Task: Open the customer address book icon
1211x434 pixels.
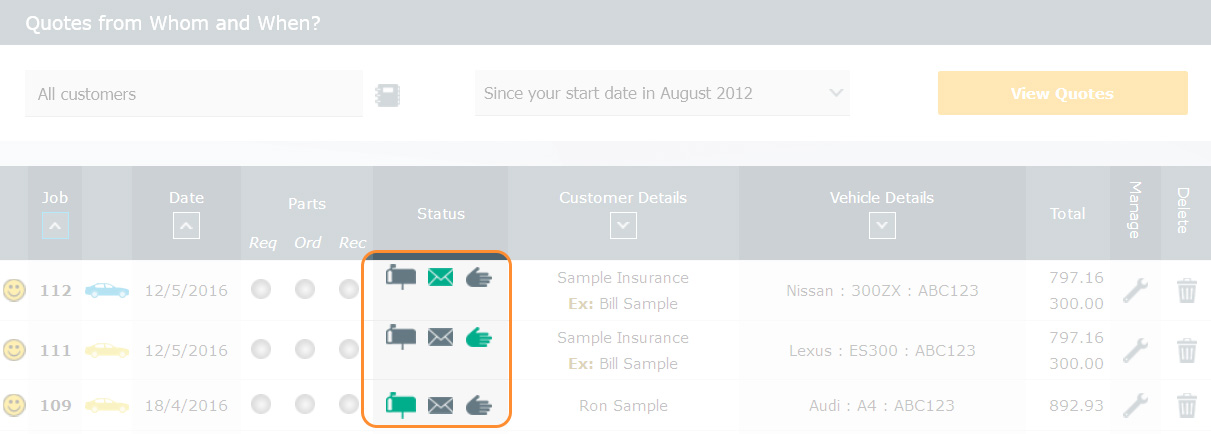Action: [387, 95]
